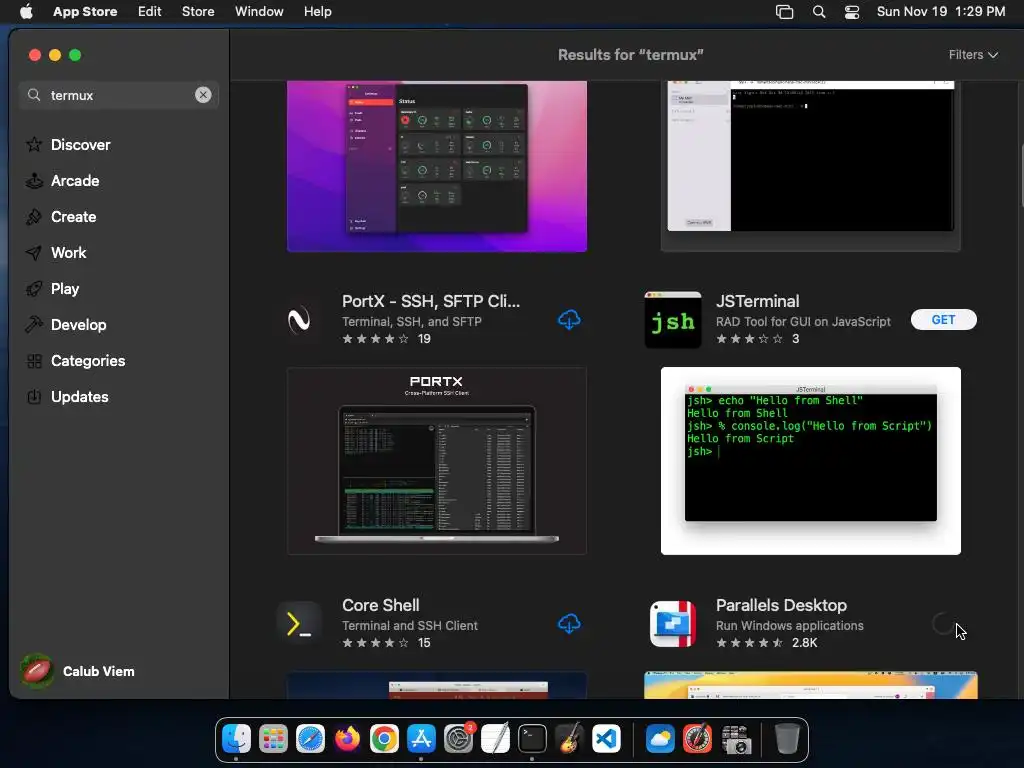Open Disk Diag gauge app in Dock
Image resolution: width=1024 pixels, height=768 pixels.
point(697,739)
